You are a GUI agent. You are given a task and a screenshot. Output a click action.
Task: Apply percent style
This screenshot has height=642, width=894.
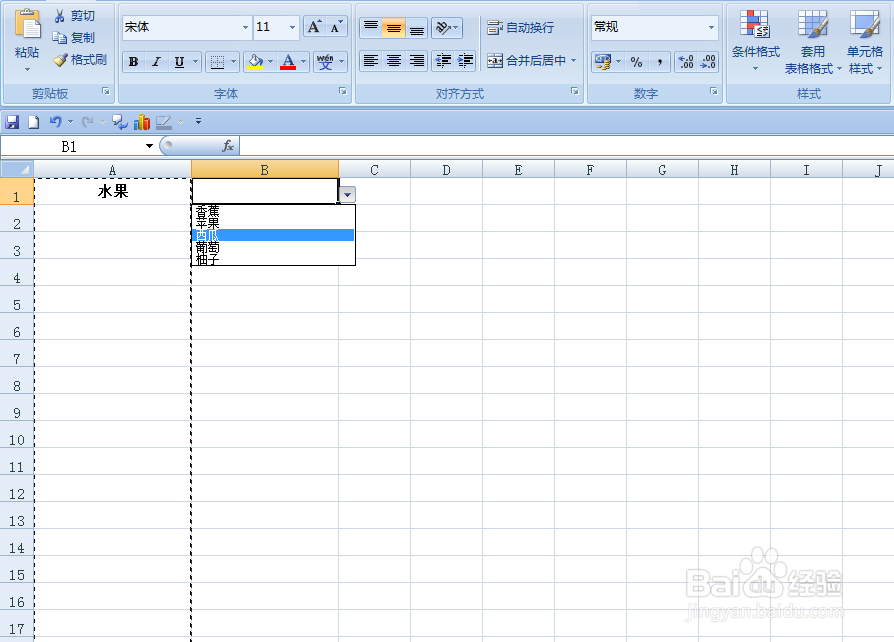coord(636,62)
